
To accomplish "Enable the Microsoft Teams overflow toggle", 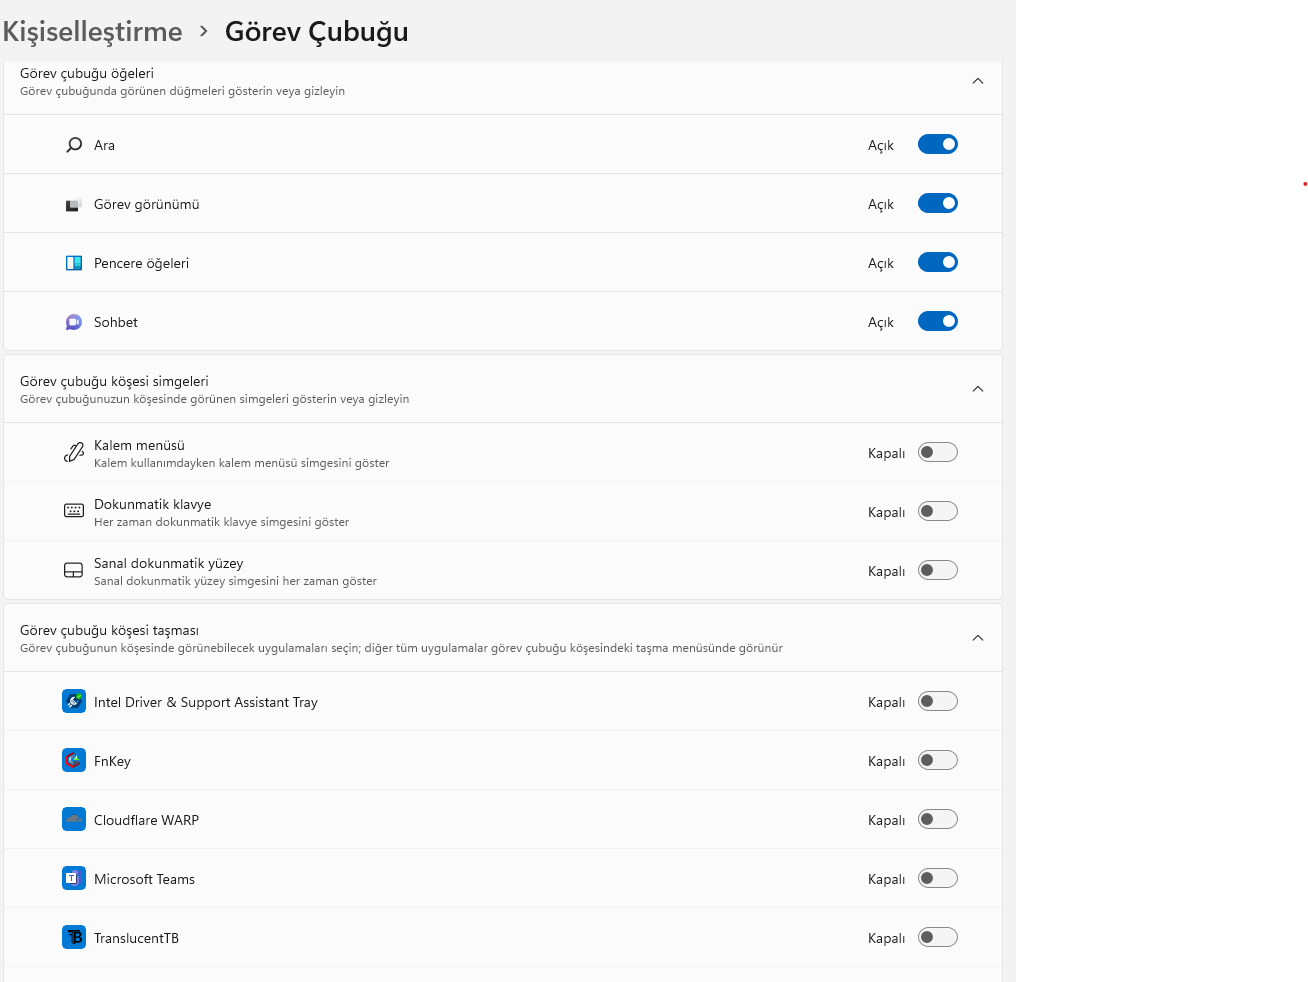I will click(x=938, y=879).
